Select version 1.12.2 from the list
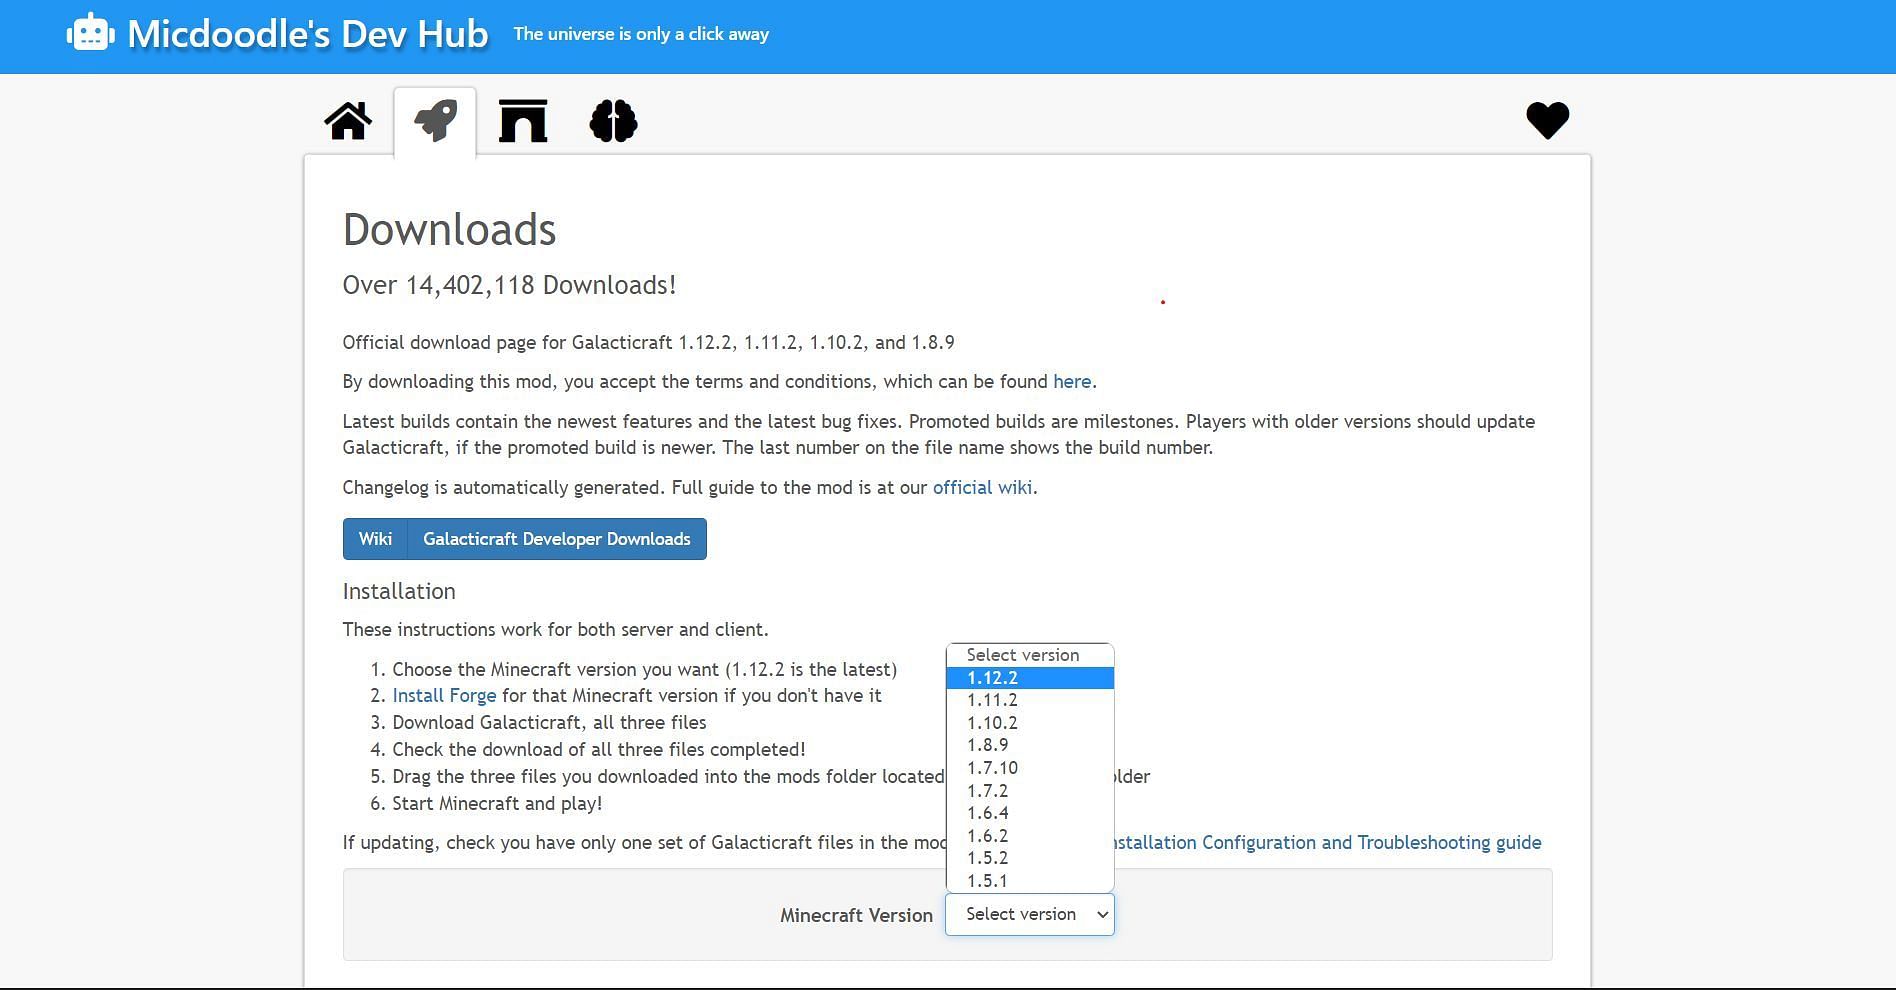The height and width of the screenshot is (990, 1896). tap(1029, 678)
